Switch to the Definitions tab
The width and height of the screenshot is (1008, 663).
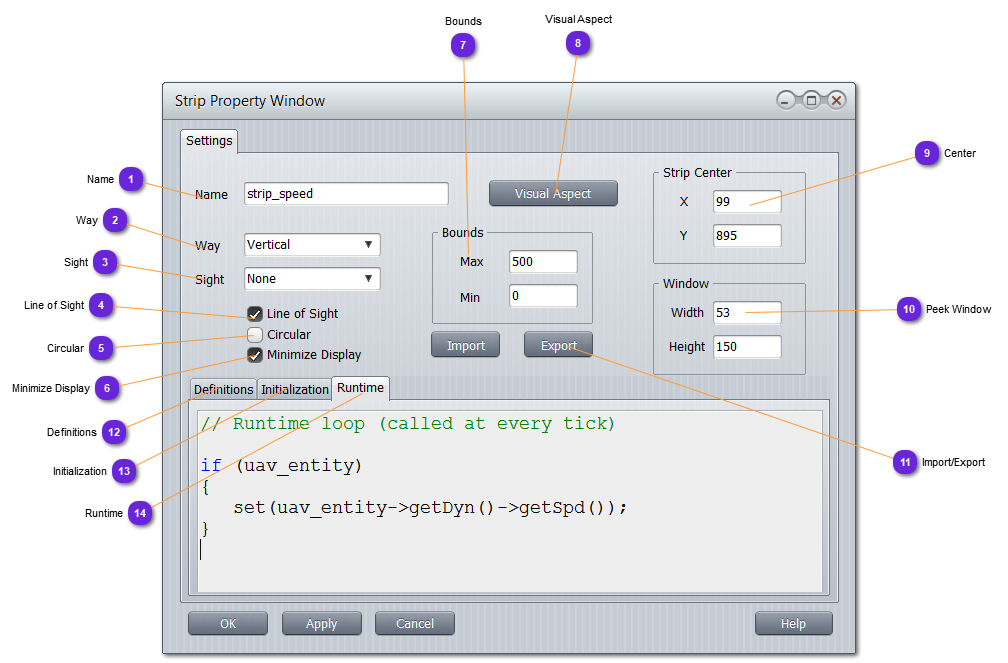(x=223, y=390)
